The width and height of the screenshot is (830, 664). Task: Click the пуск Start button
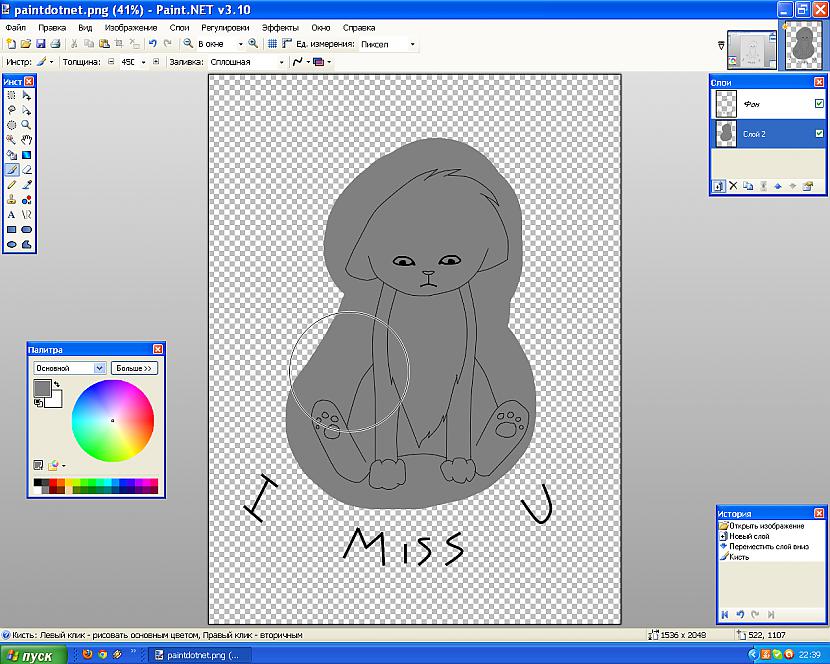pos(33,655)
